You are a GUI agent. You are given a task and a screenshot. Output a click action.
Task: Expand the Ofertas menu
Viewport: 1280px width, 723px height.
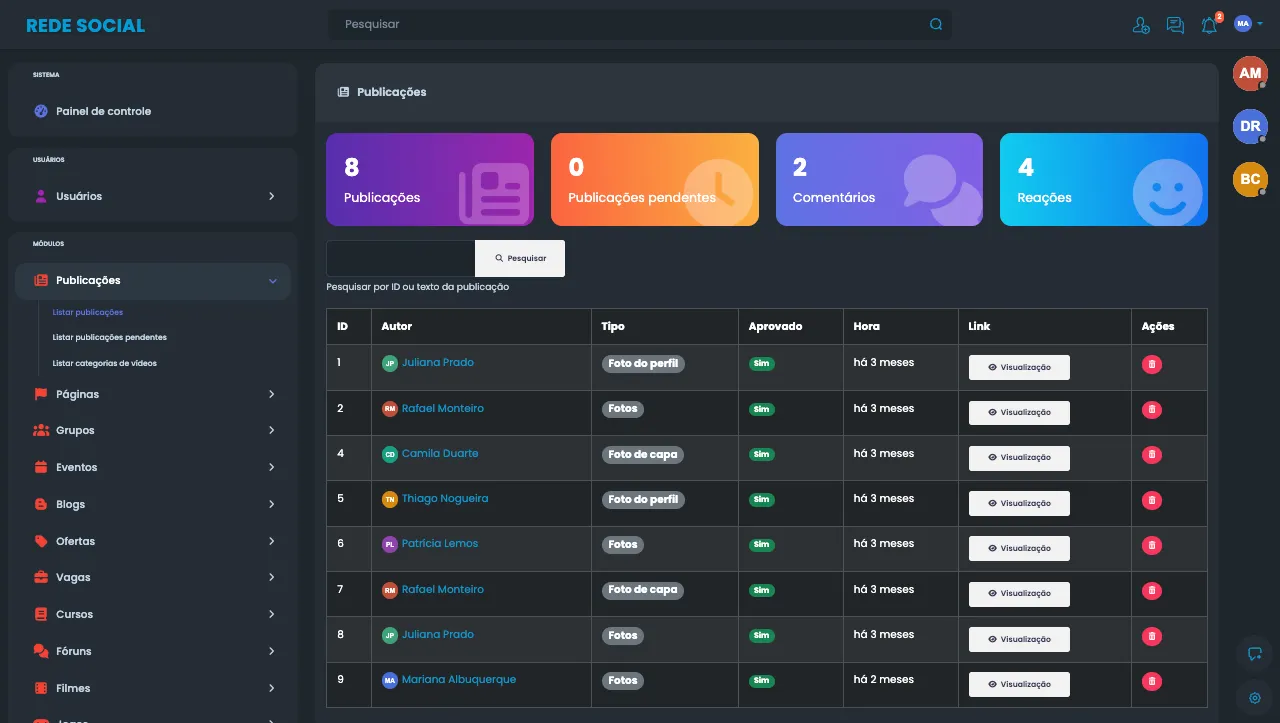pos(153,541)
